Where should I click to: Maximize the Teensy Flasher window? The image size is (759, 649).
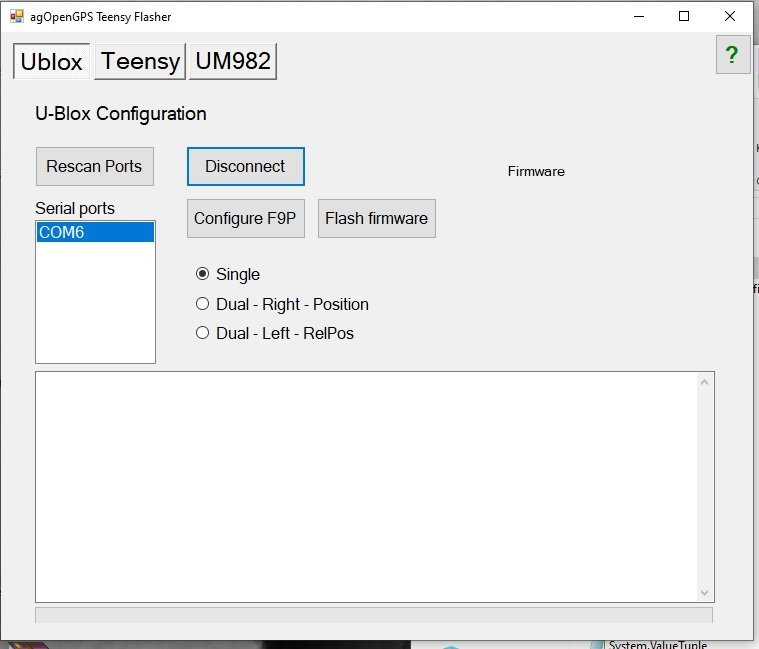[684, 16]
